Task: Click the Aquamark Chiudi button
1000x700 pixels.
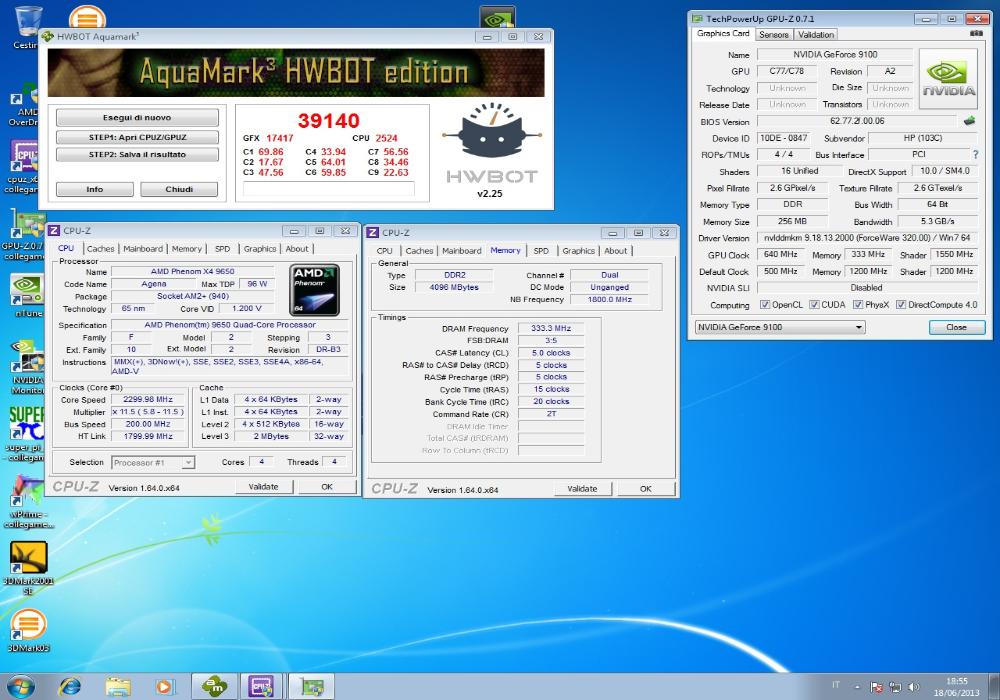Action: click(179, 189)
